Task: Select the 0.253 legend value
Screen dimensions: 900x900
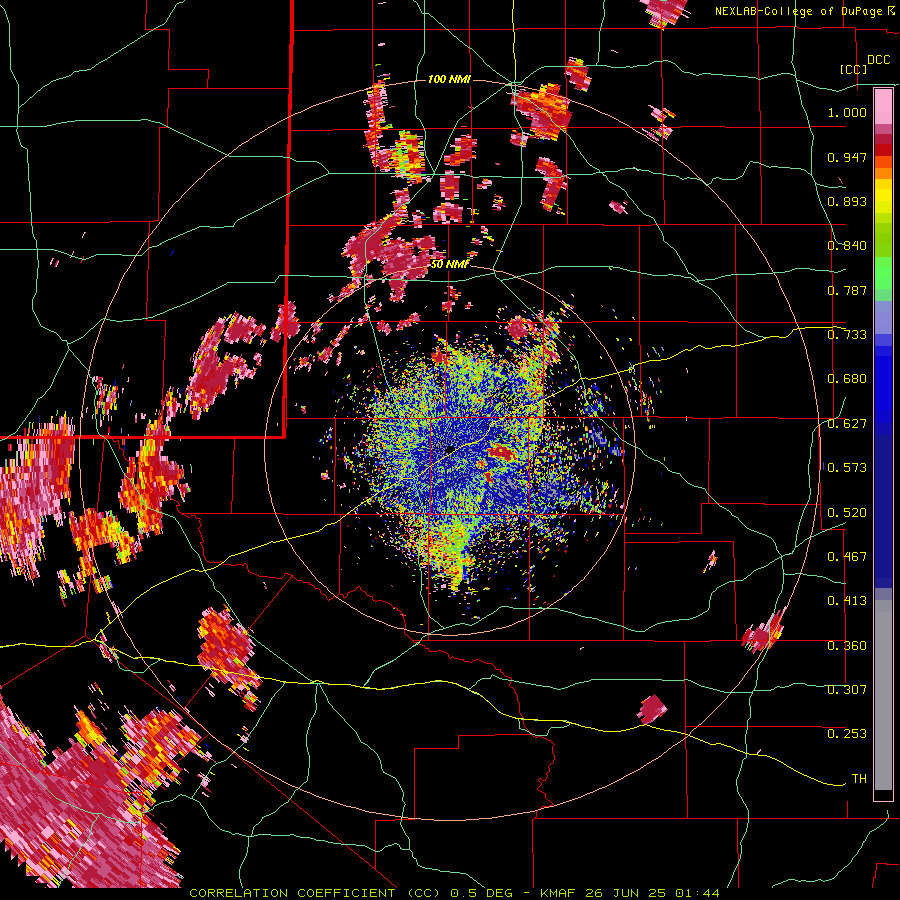Action: click(847, 734)
